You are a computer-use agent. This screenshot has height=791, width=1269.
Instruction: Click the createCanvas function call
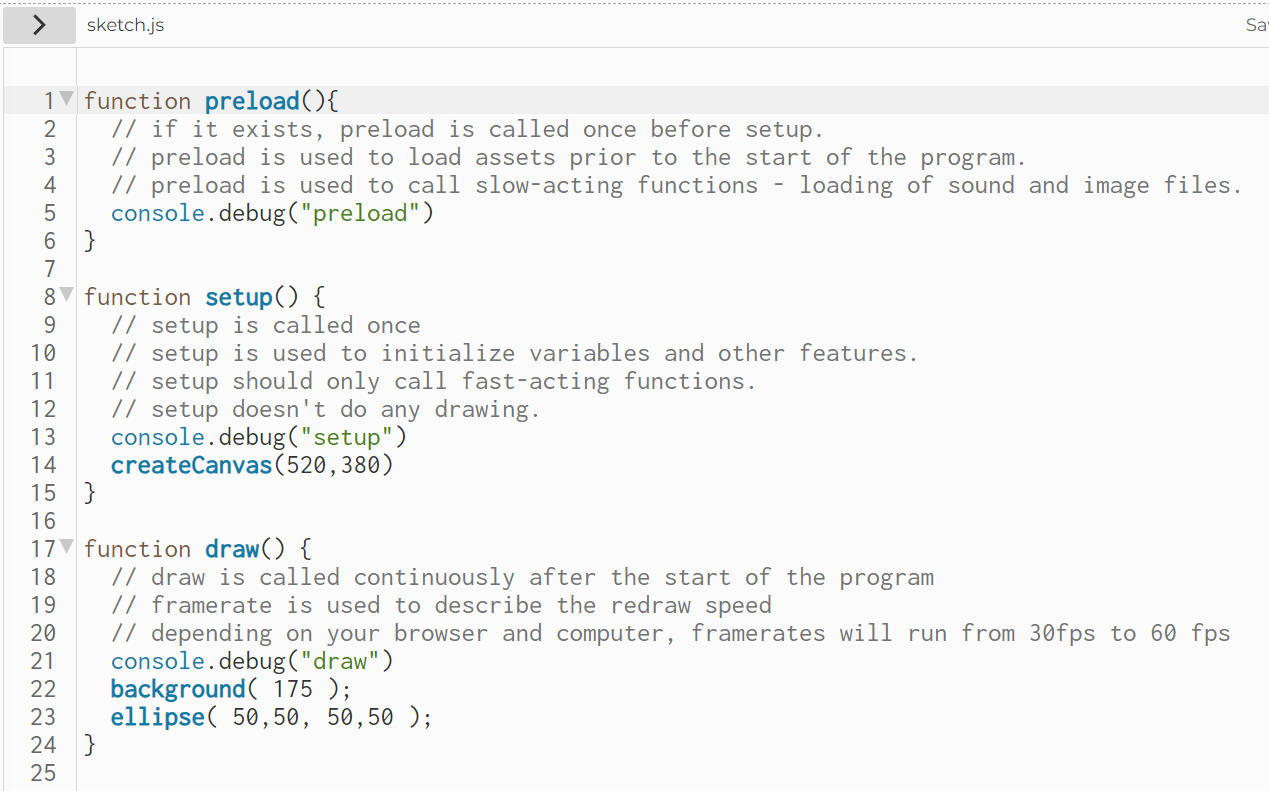click(191, 465)
